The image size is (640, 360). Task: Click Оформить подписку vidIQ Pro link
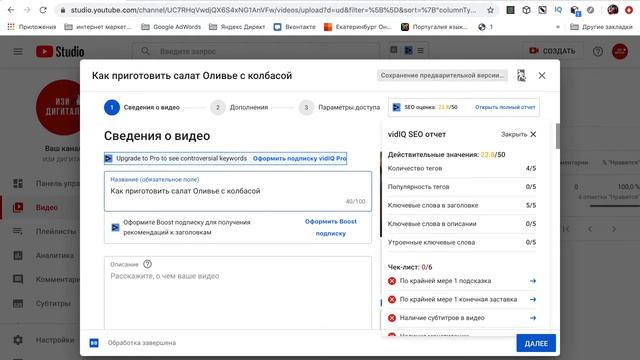tap(300, 158)
